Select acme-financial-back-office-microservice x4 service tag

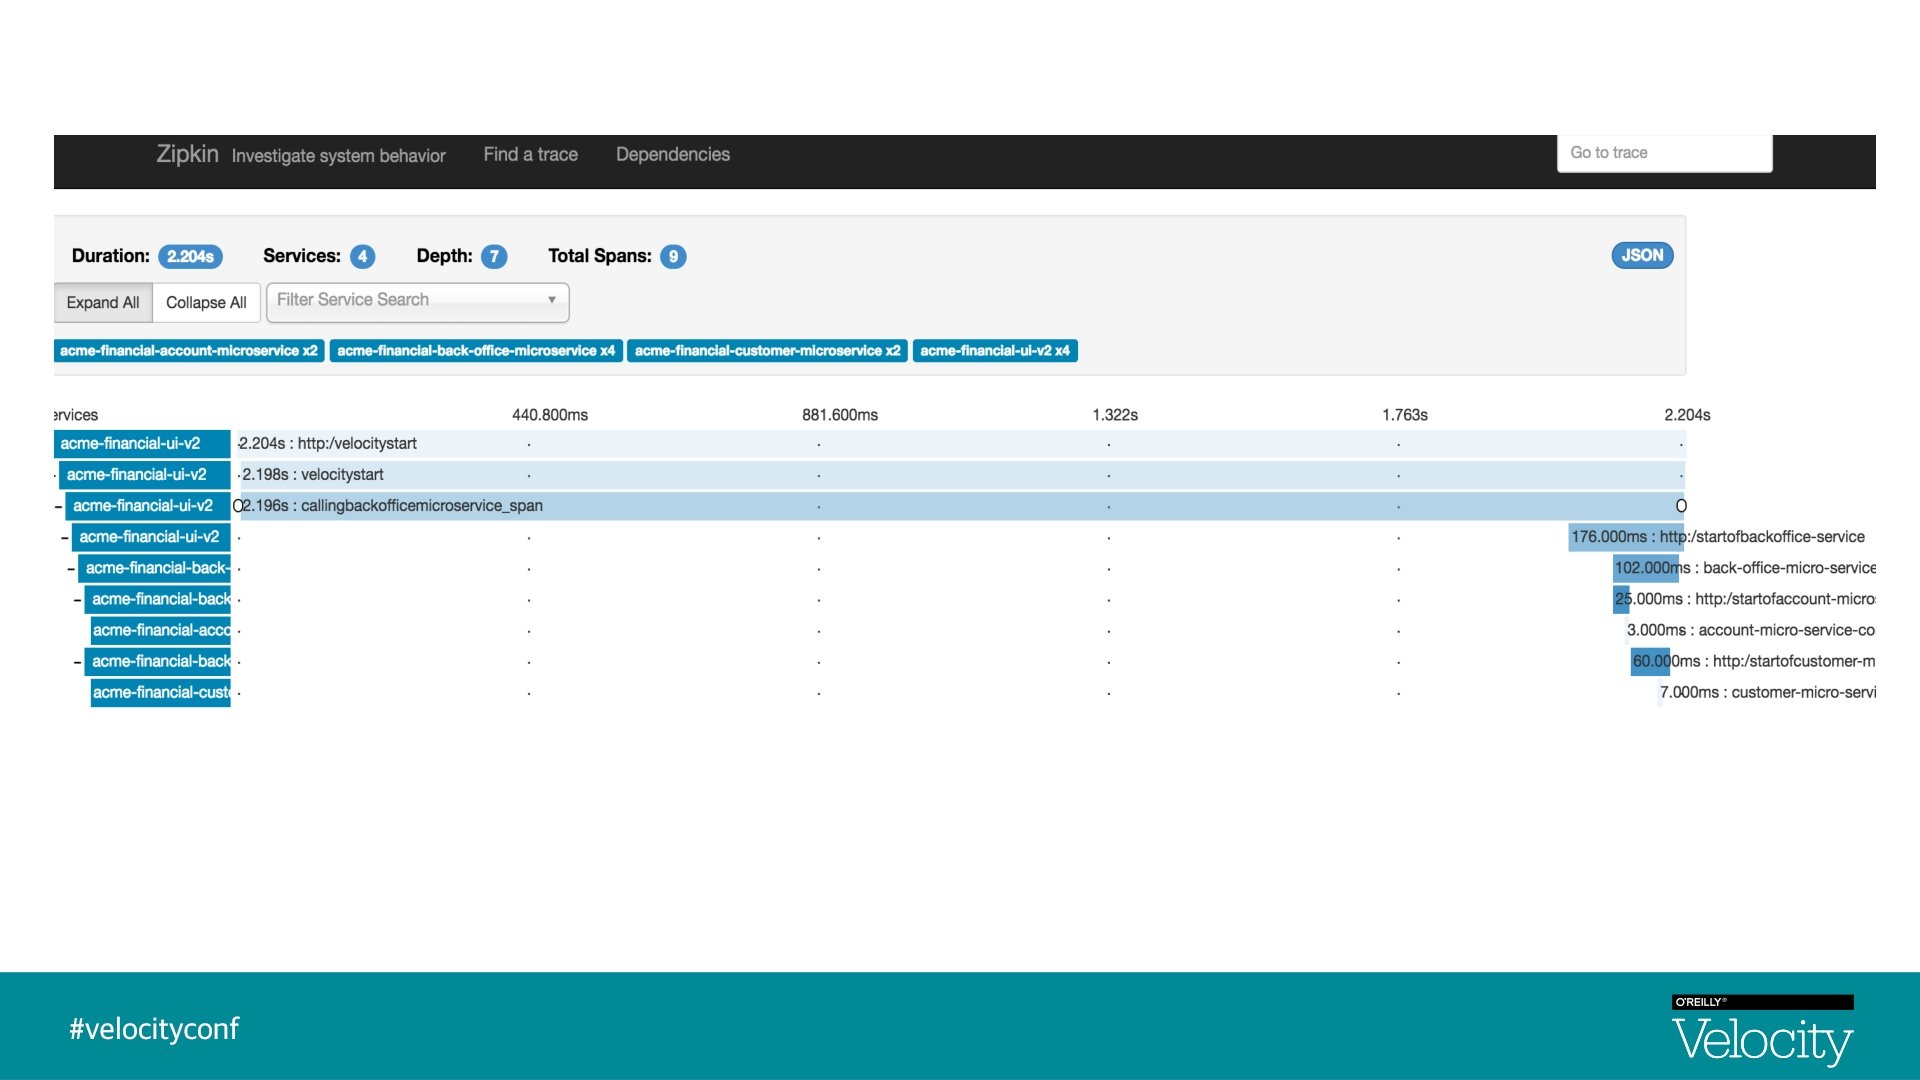click(x=476, y=351)
